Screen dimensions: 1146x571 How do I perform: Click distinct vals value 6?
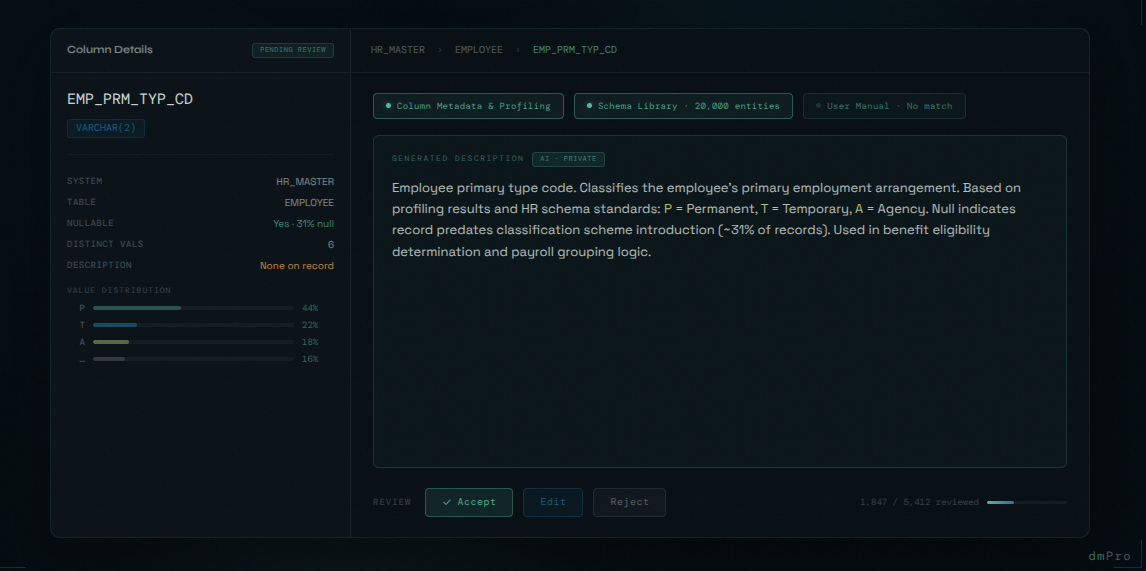331,245
